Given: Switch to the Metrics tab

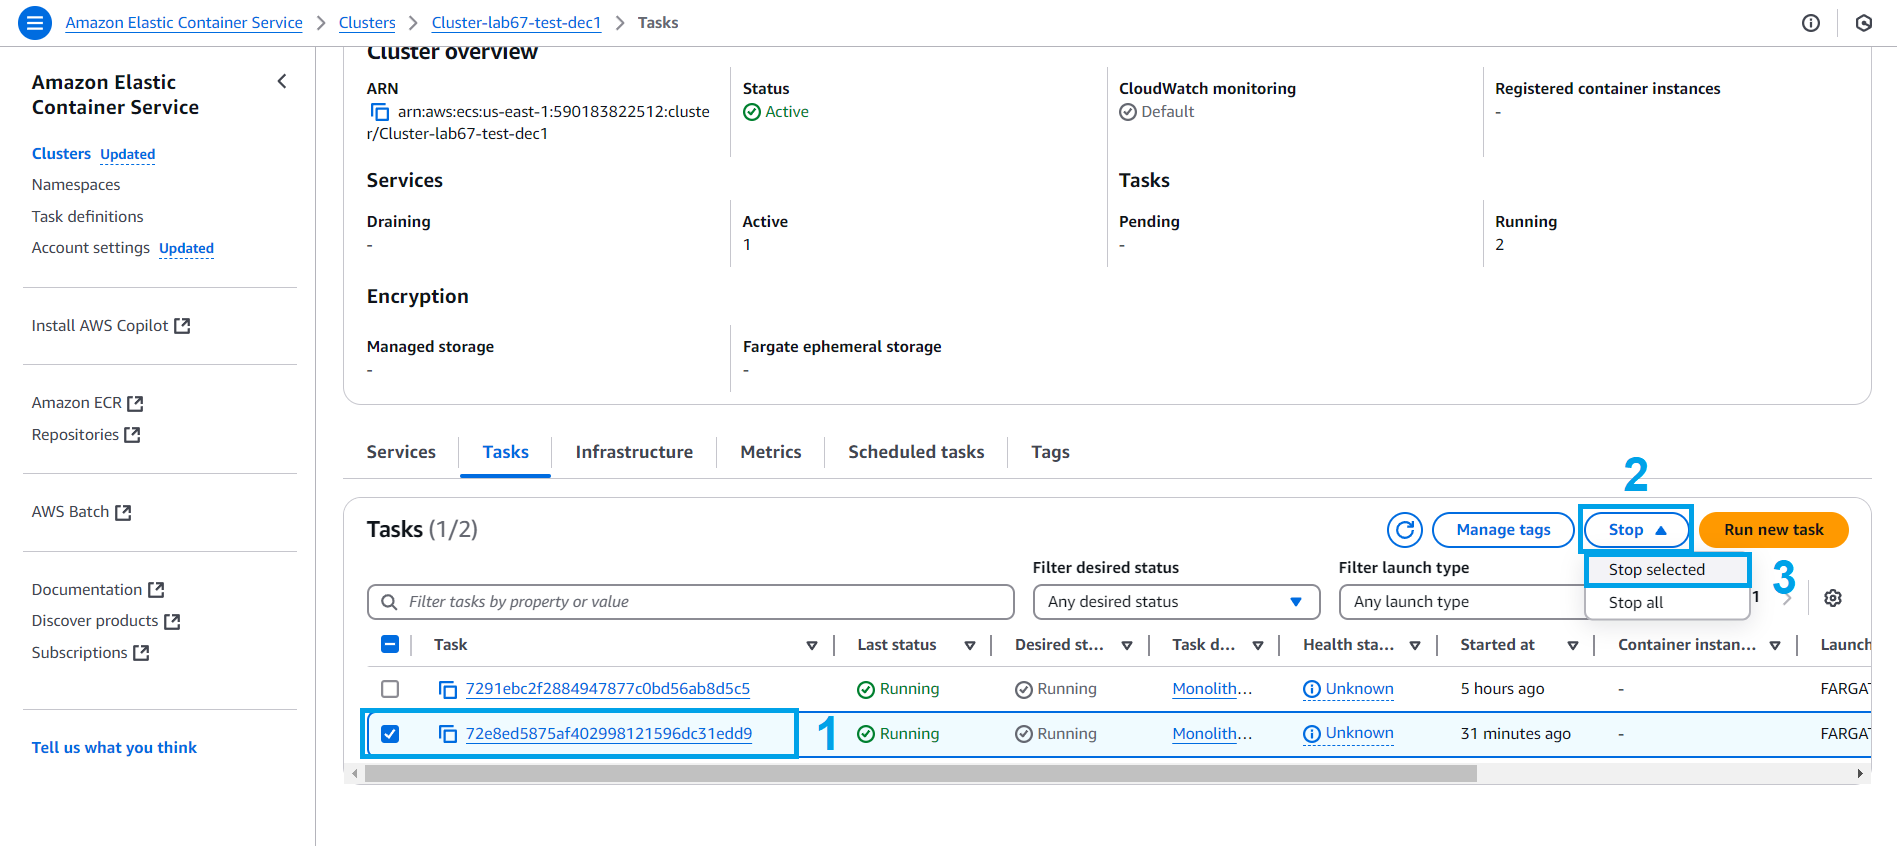Looking at the screenshot, I should pyautogui.click(x=771, y=452).
